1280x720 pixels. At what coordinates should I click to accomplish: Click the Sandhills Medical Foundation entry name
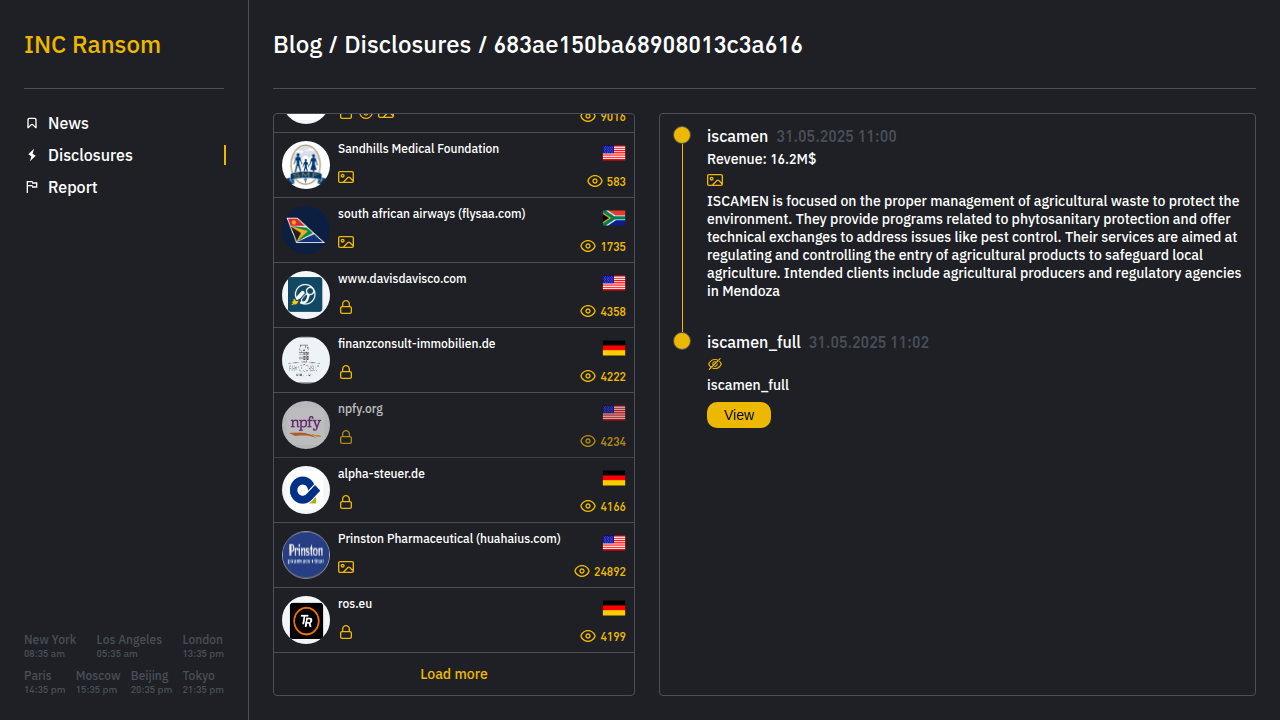(x=418, y=149)
